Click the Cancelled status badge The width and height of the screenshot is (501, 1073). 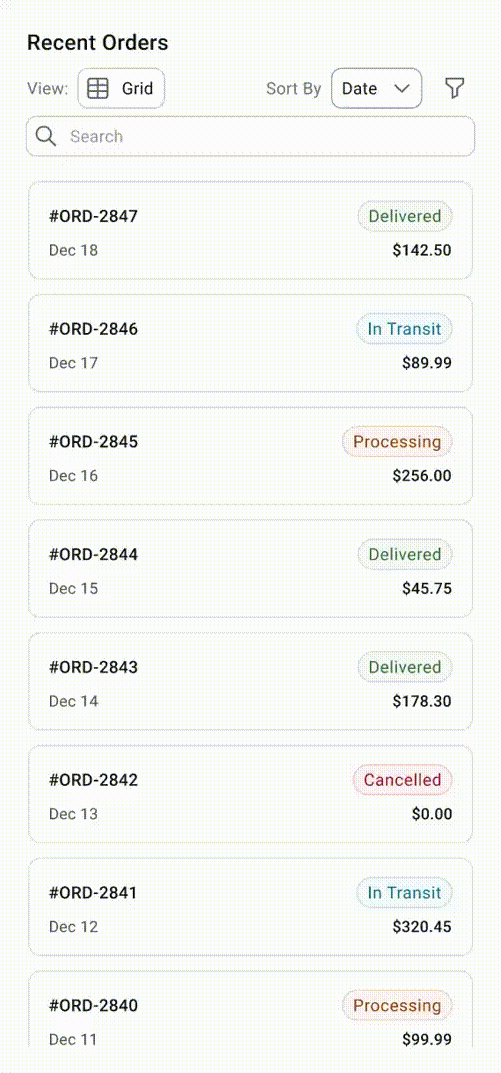[402, 780]
